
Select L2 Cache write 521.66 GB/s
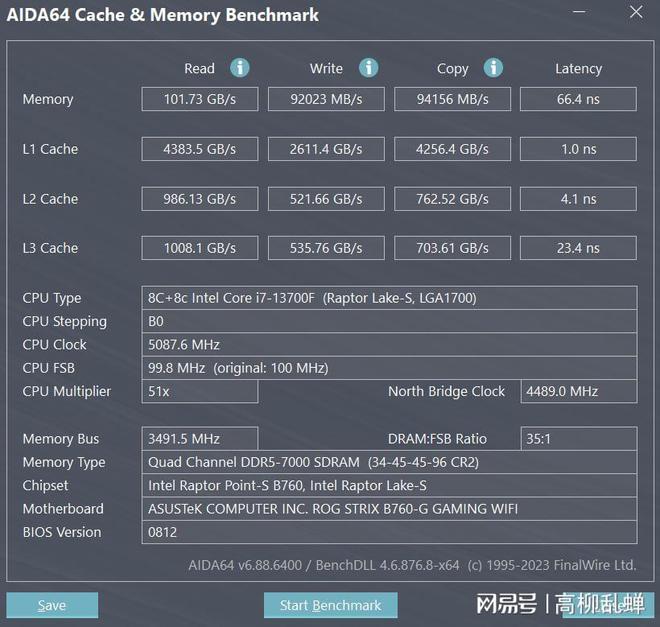click(x=326, y=199)
